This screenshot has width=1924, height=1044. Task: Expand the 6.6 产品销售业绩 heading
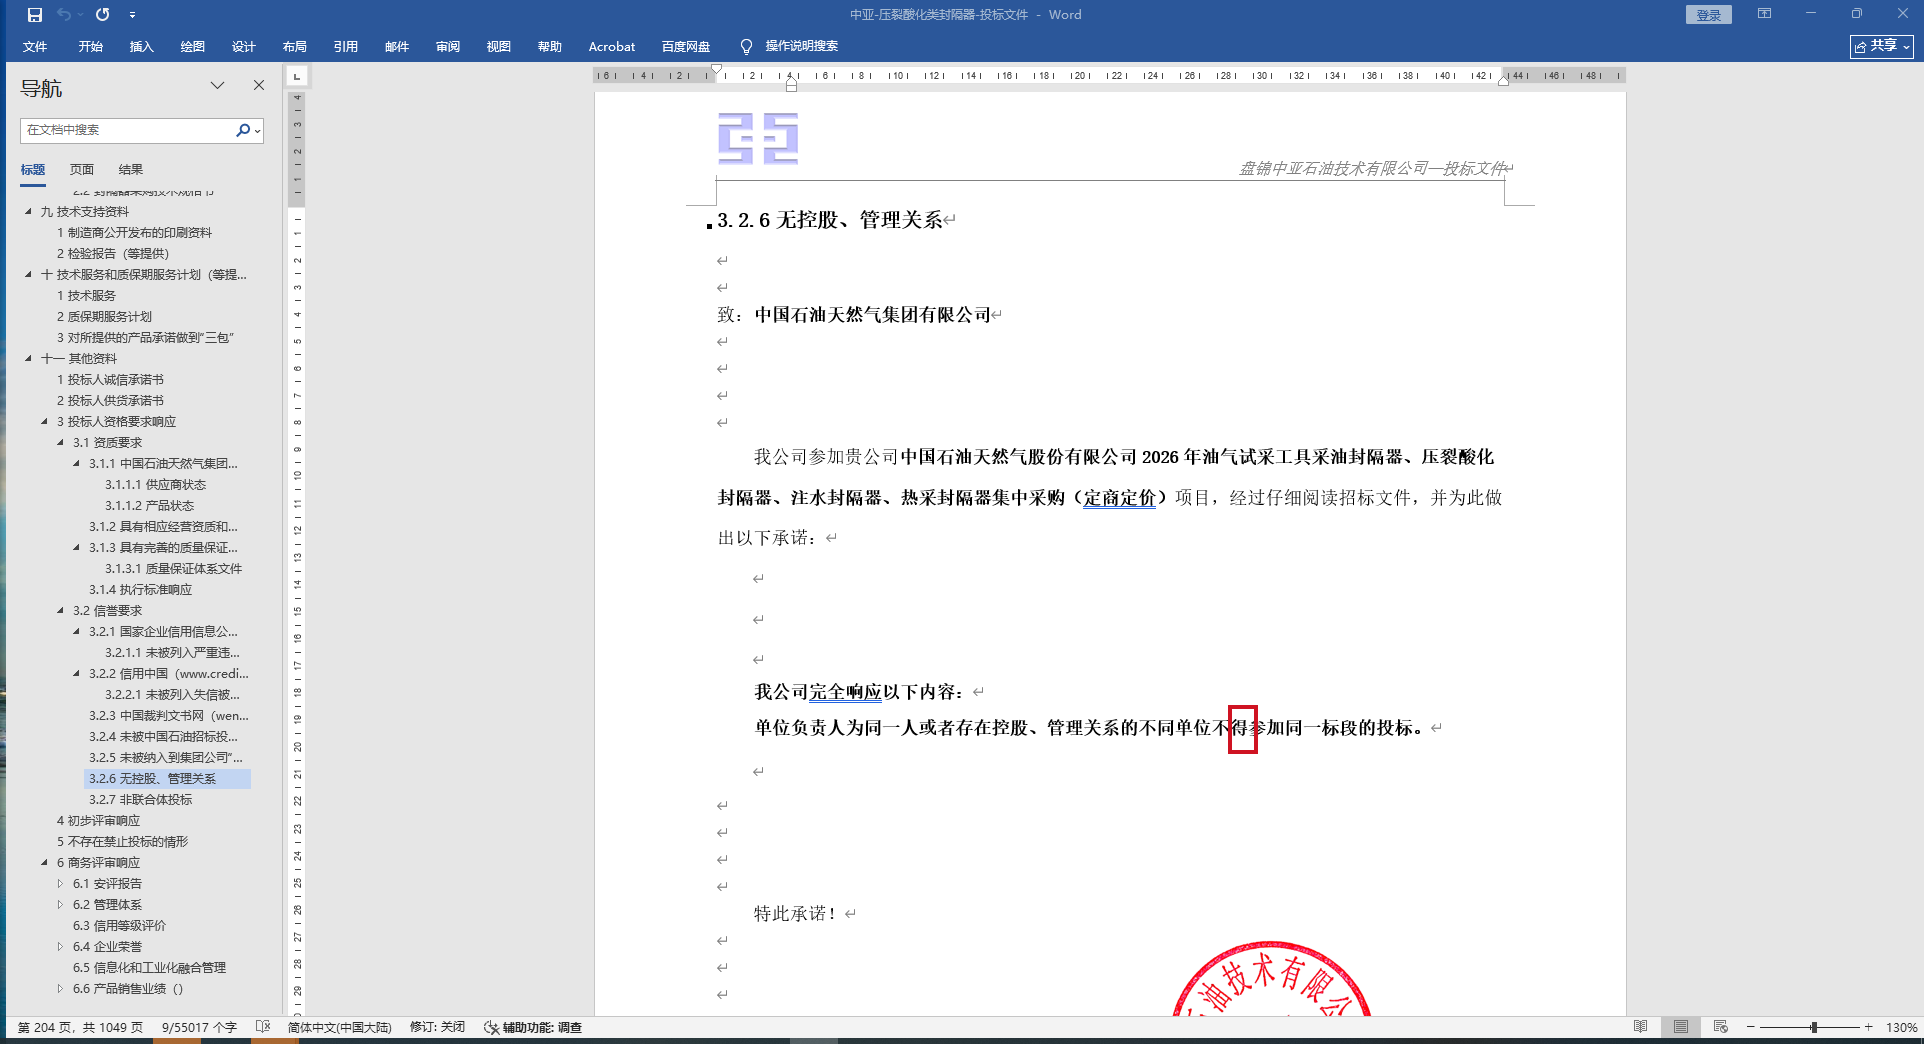pyautogui.click(x=60, y=989)
